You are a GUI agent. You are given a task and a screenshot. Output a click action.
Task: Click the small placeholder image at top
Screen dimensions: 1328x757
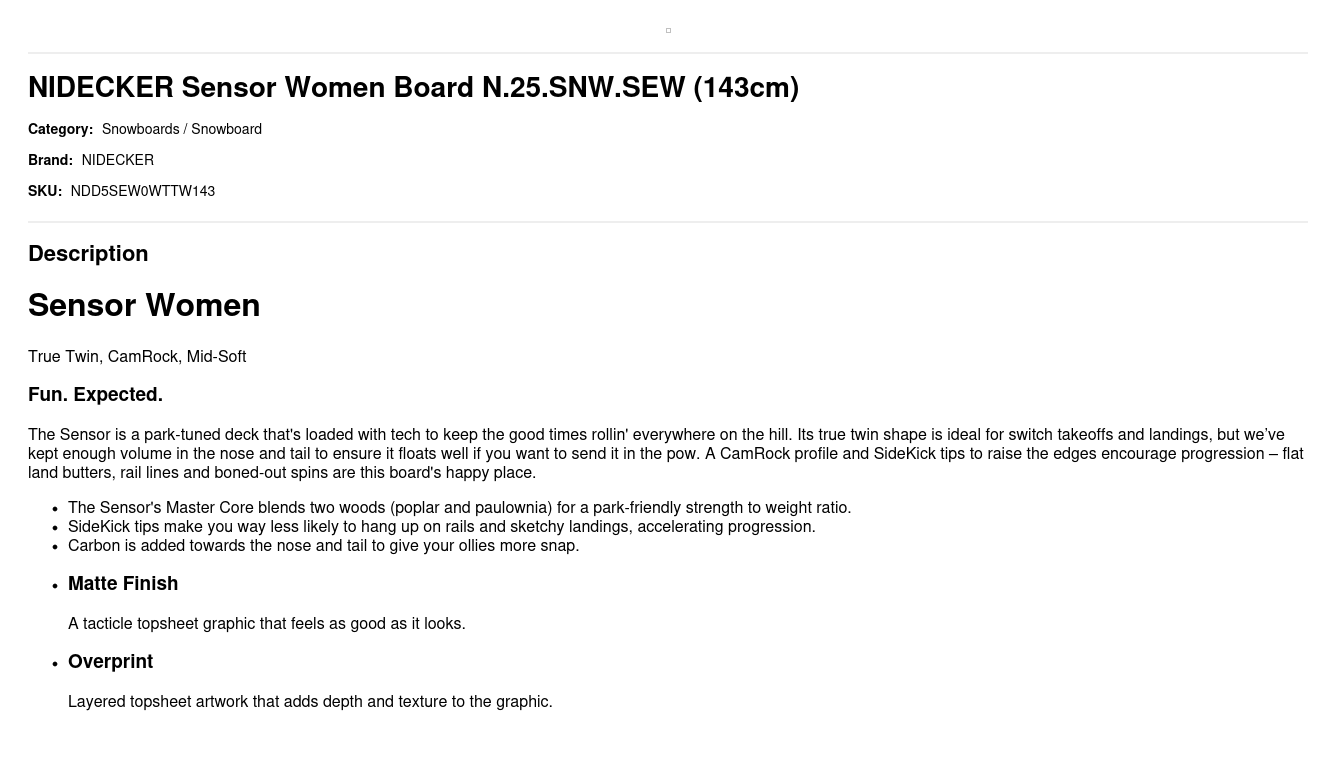tap(668, 30)
